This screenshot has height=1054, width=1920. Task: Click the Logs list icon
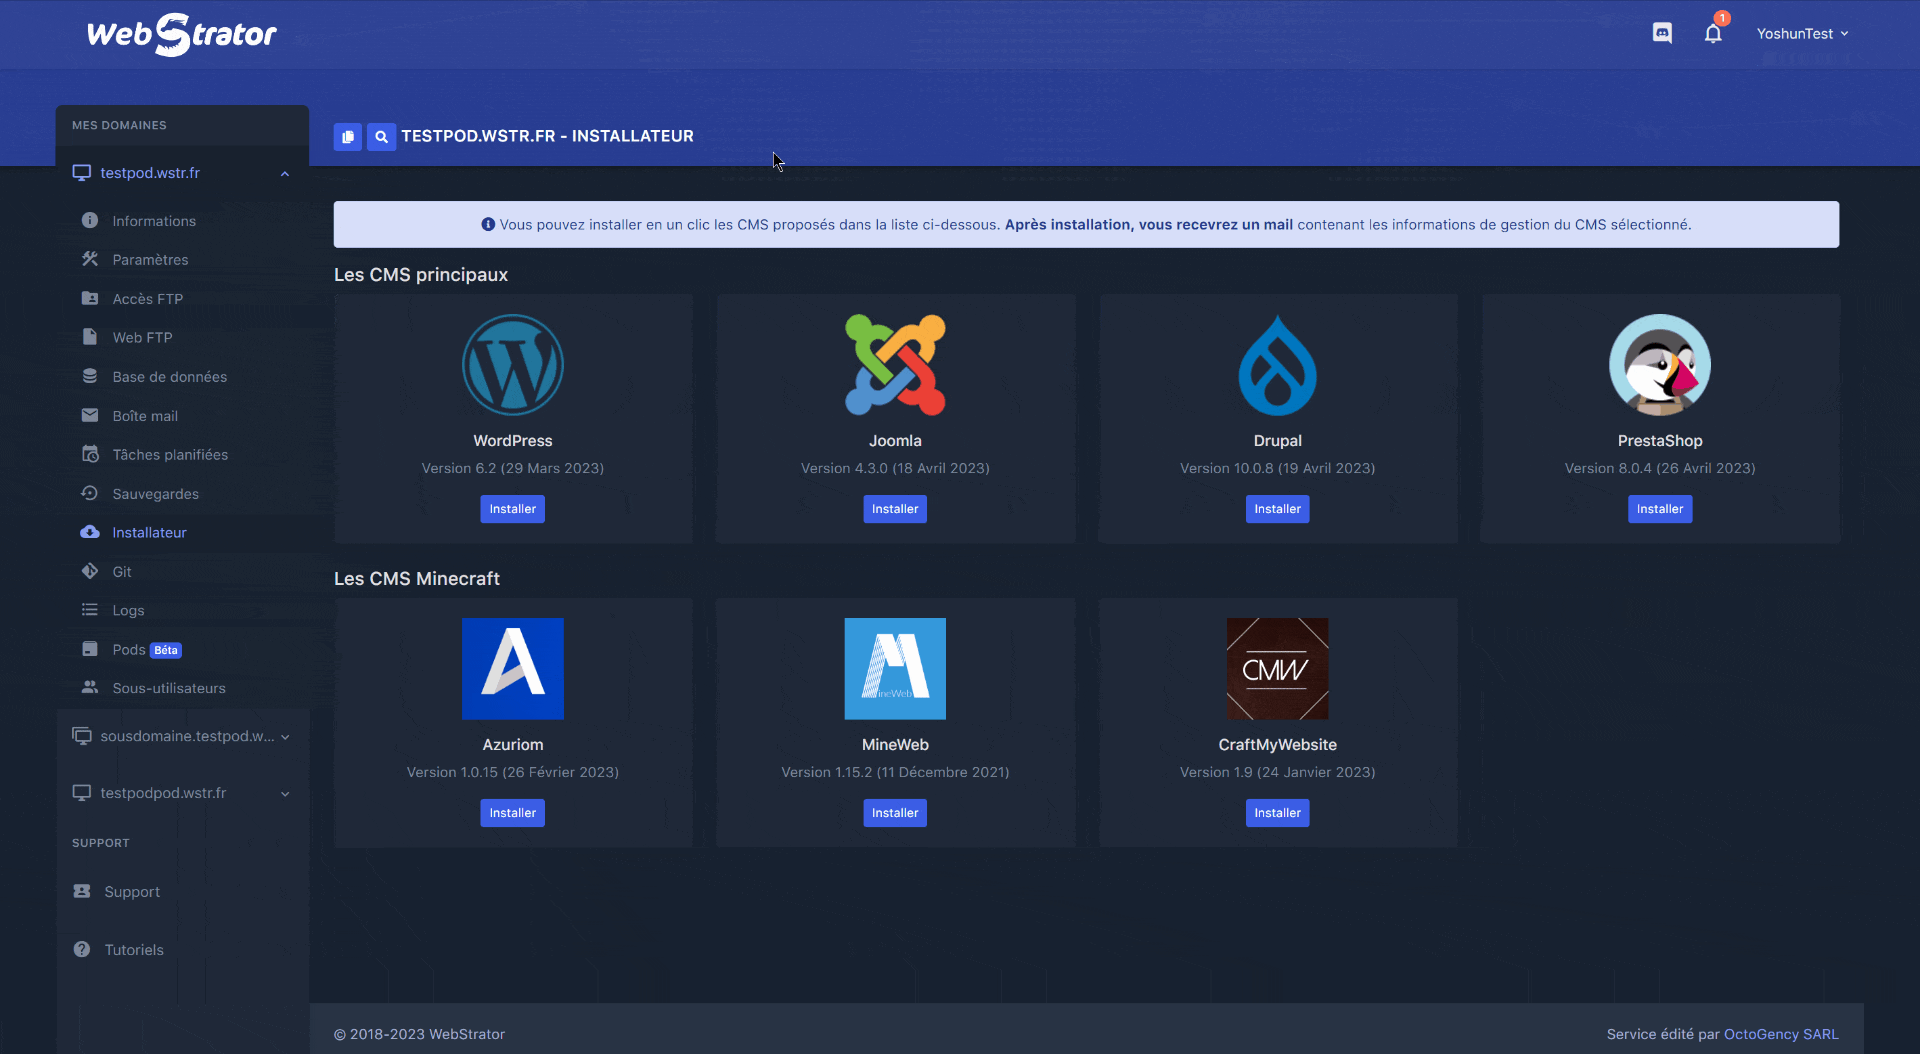tap(90, 610)
